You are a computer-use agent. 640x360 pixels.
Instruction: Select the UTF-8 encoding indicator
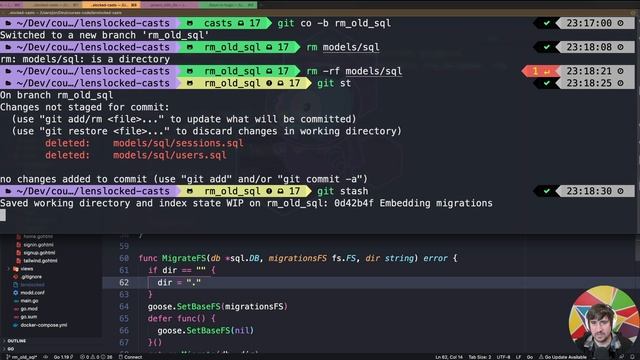click(503, 357)
